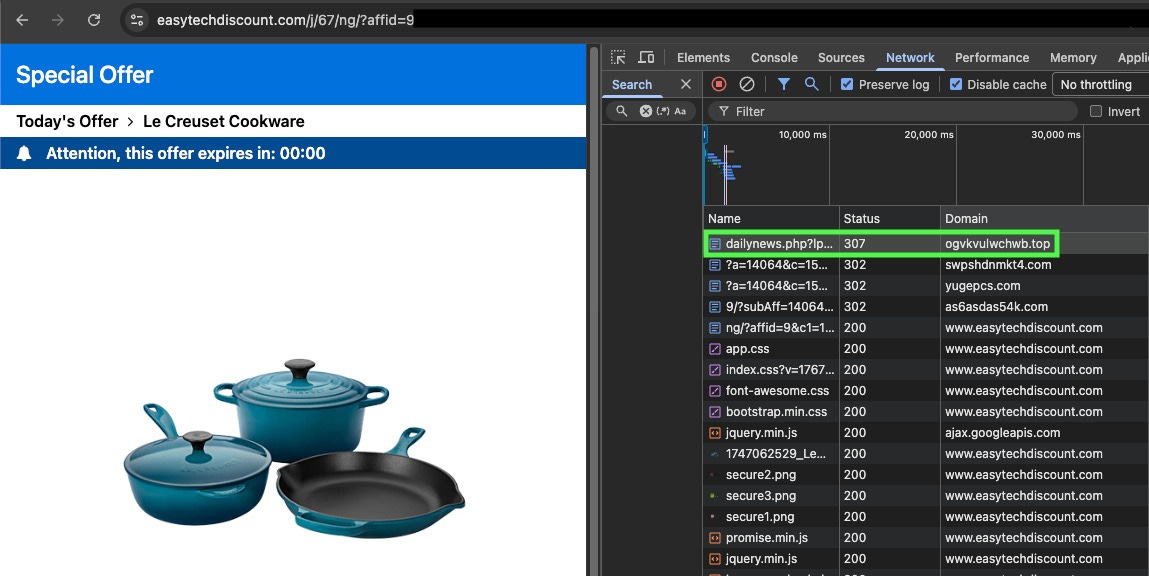This screenshot has width=1149, height=576.
Task: Click the Today's Offer breadcrumb link
Action: click(67, 121)
